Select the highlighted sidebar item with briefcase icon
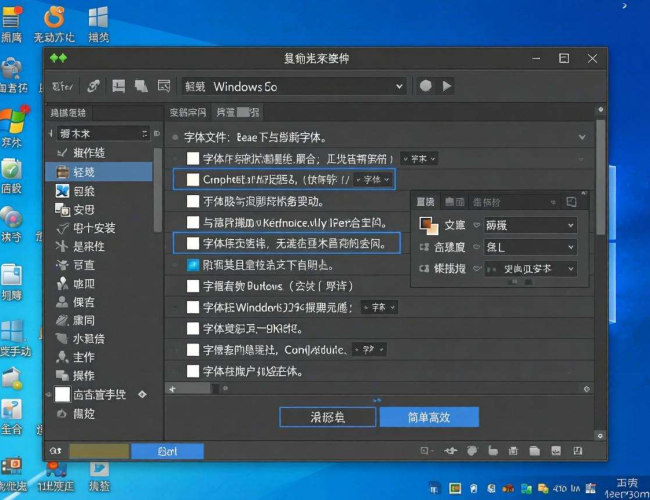Viewport: 650px width, 500px height. (x=99, y=172)
